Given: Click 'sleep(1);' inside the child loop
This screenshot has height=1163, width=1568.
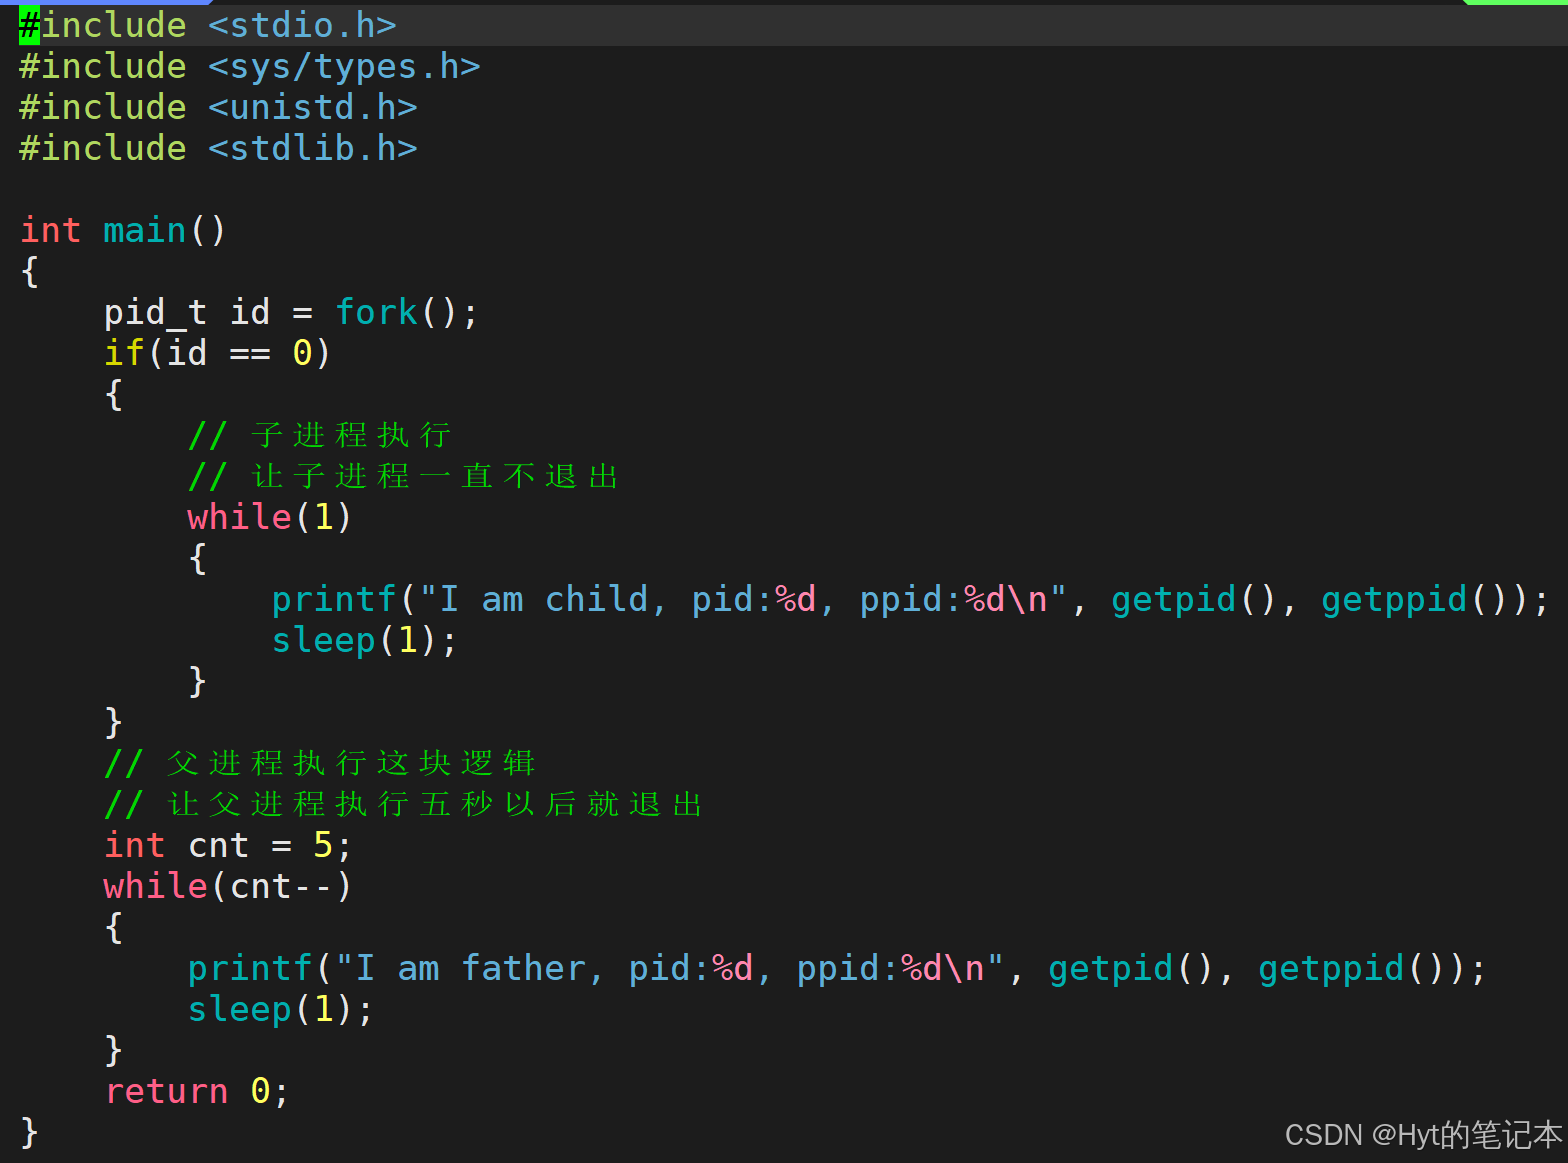Looking at the screenshot, I should click(x=364, y=640).
